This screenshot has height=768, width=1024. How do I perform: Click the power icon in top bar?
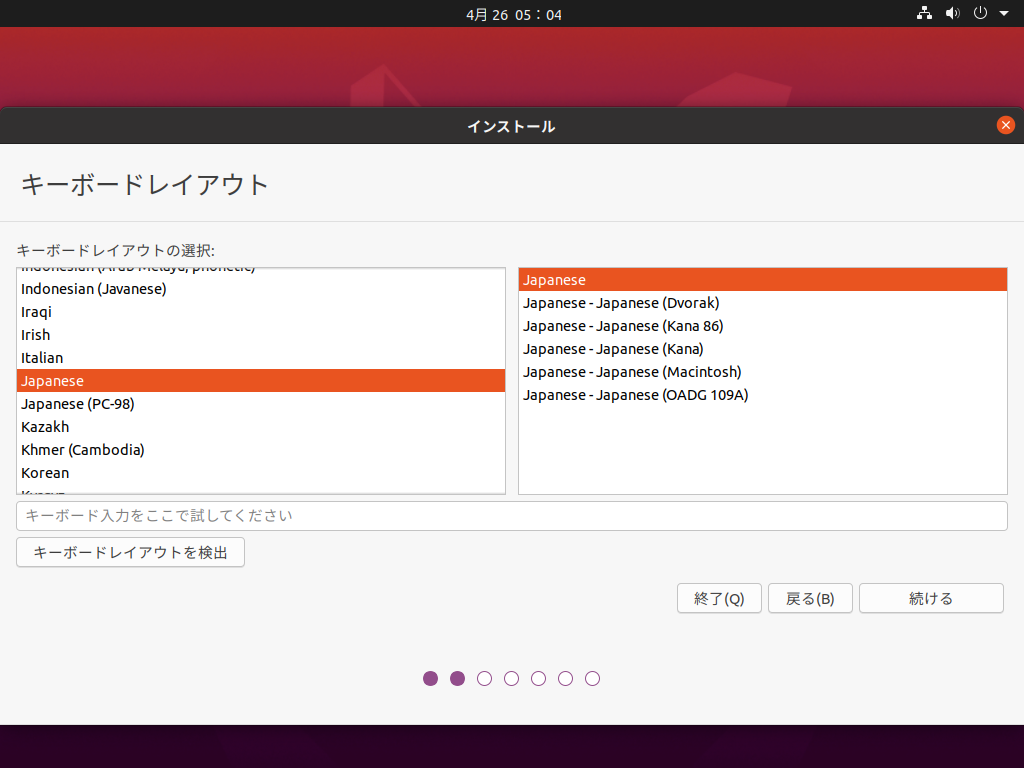pyautogui.click(x=980, y=13)
